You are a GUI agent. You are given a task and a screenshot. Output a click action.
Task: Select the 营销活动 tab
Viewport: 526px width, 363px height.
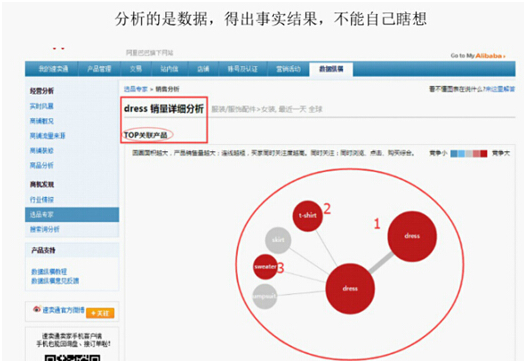(288, 69)
